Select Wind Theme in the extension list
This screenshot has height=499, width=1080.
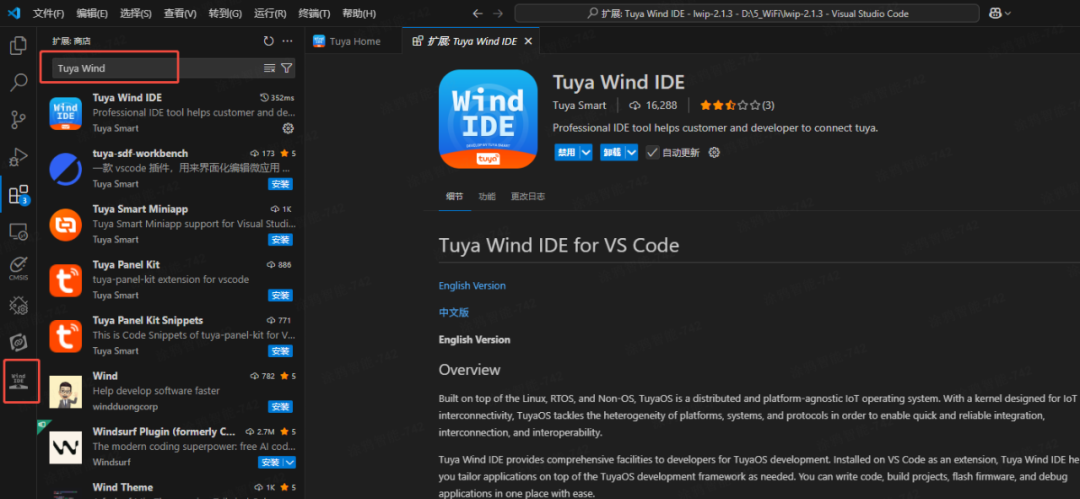[171, 489]
